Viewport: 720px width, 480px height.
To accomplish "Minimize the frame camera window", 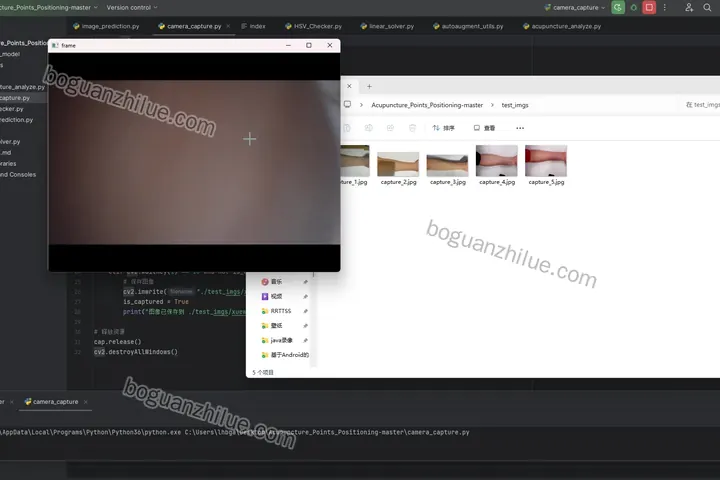I will coord(288,45).
